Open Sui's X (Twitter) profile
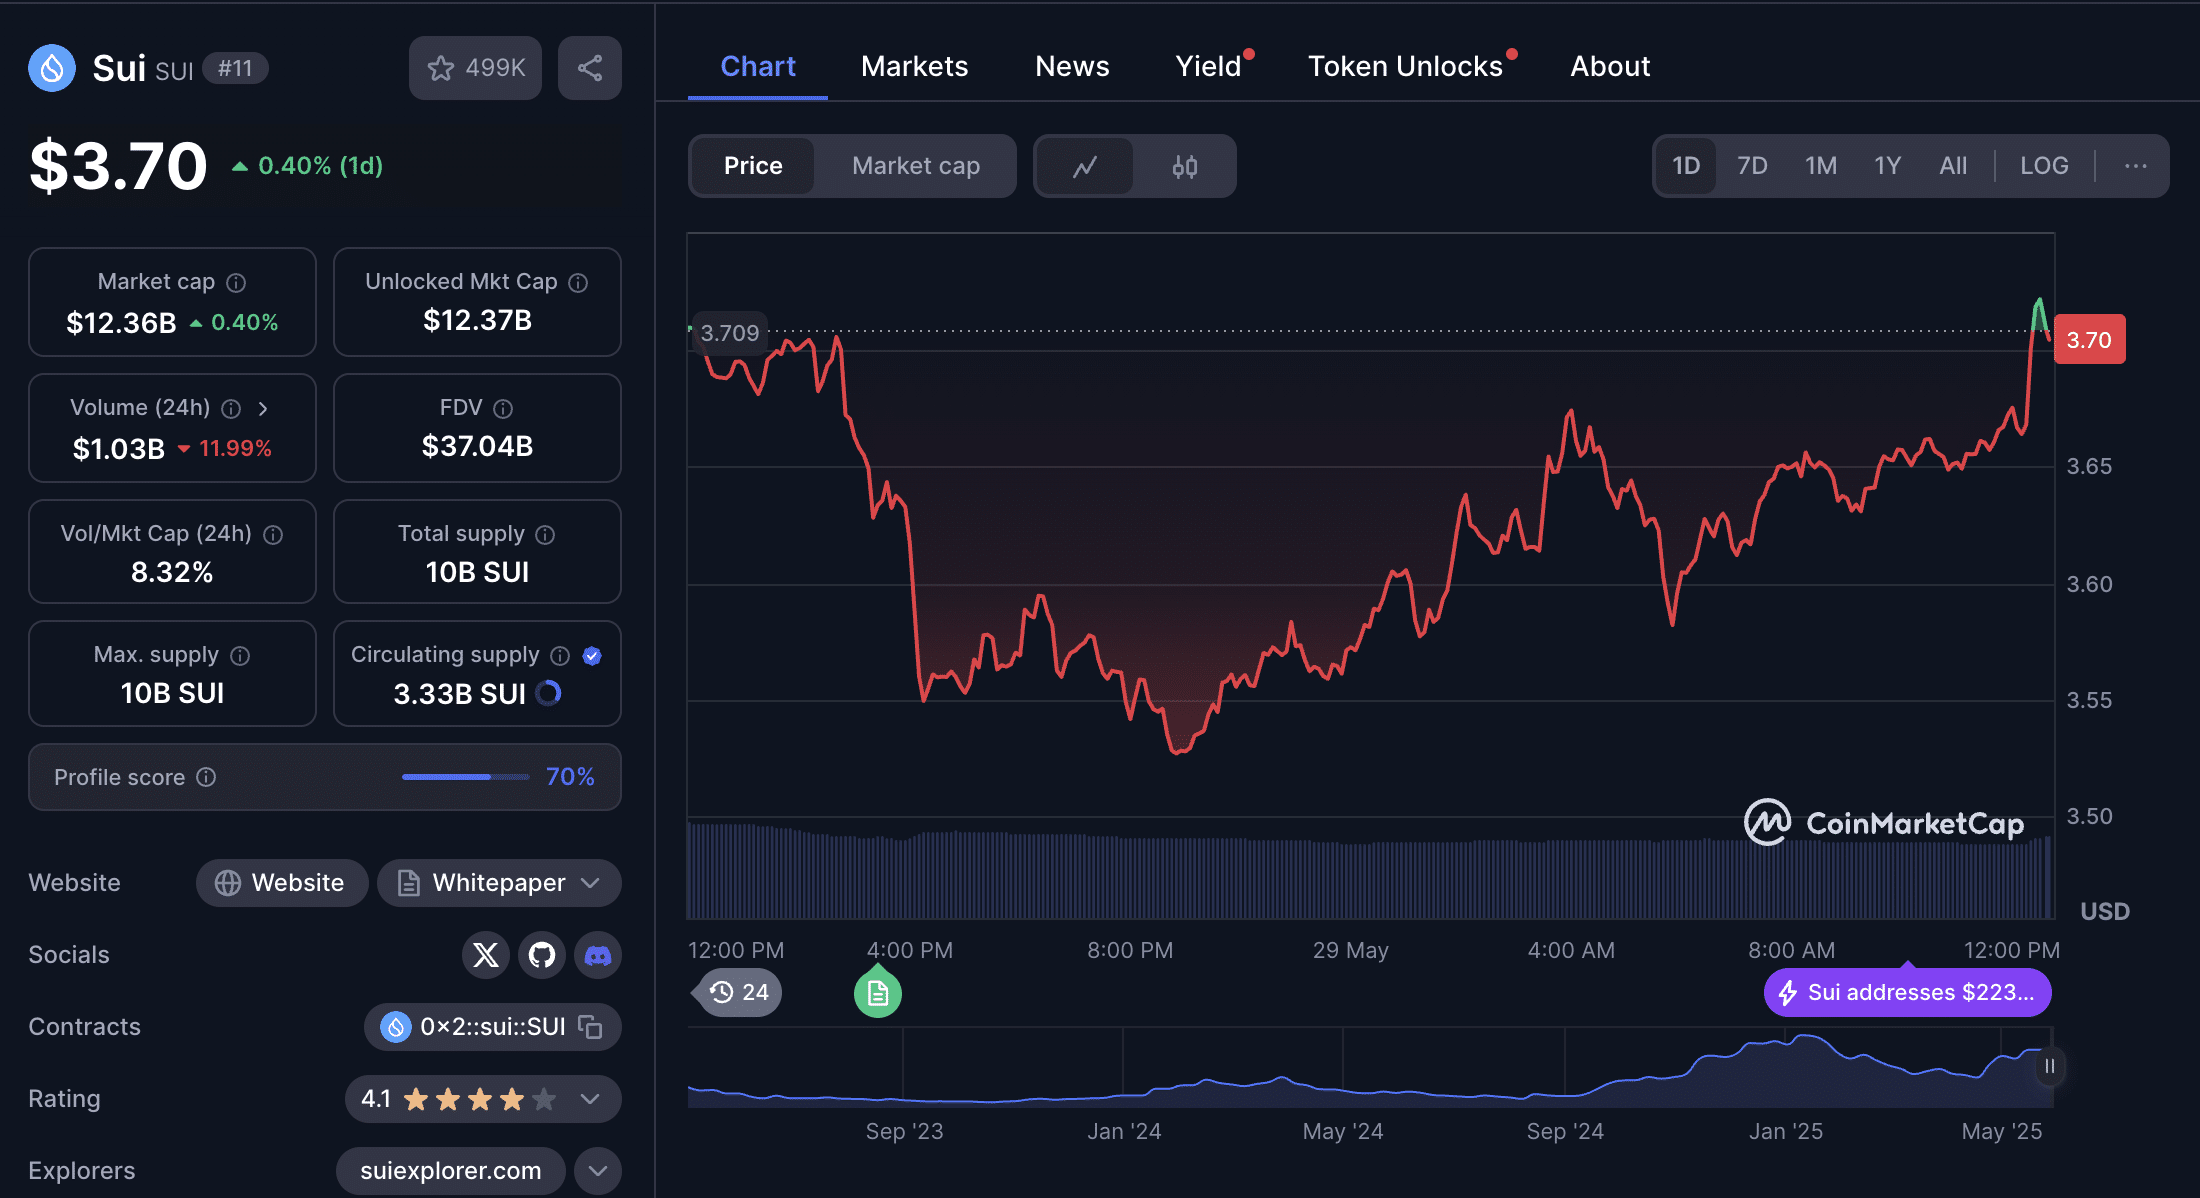This screenshot has height=1198, width=2200. click(486, 955)
